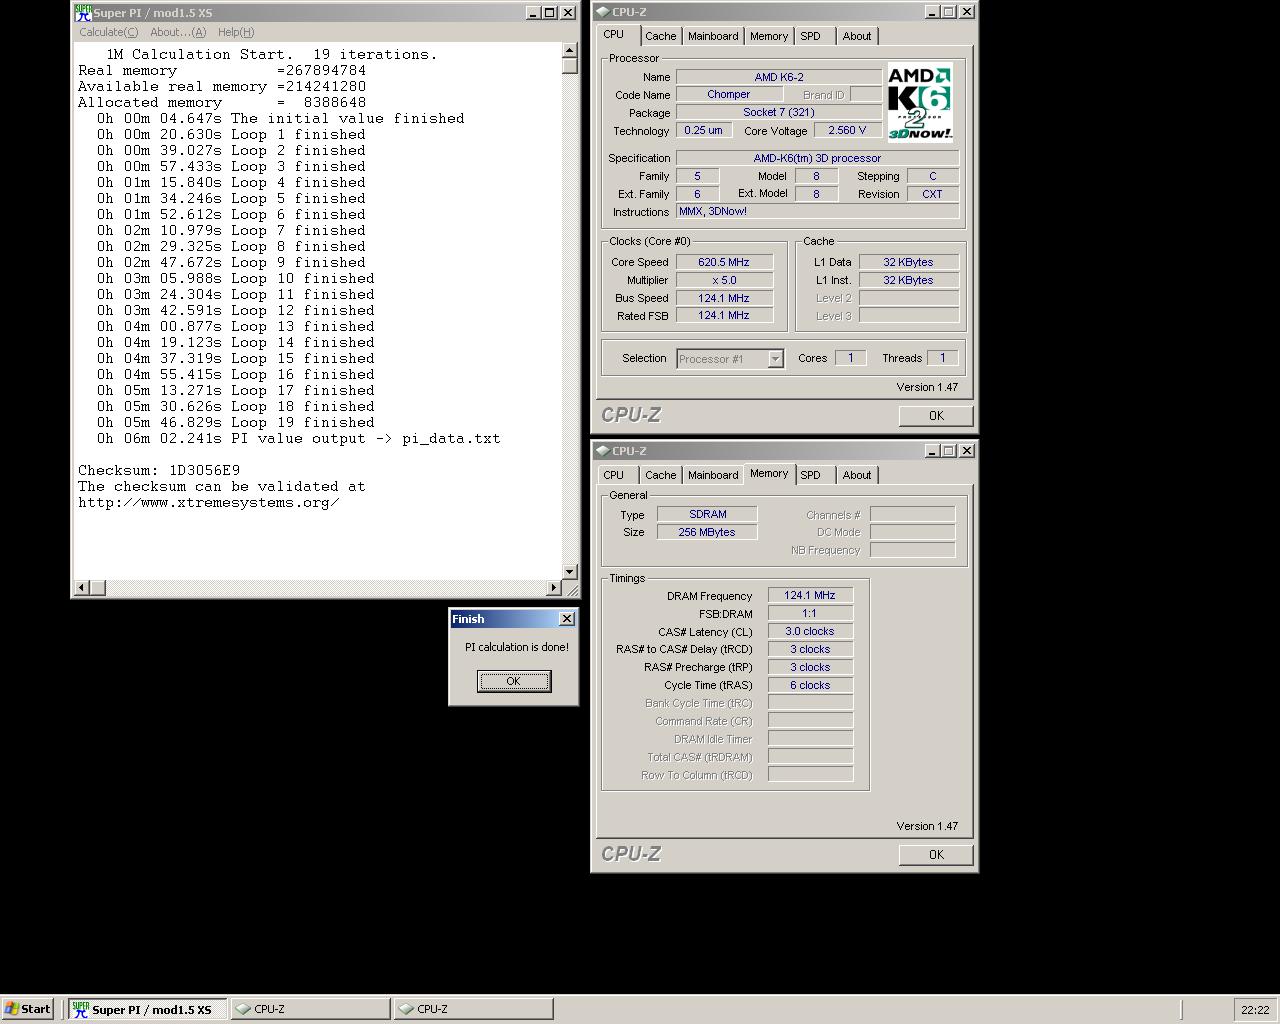
Task: Click the DRAM Frequency value 124.1 MHz
Action: point(810,595)
